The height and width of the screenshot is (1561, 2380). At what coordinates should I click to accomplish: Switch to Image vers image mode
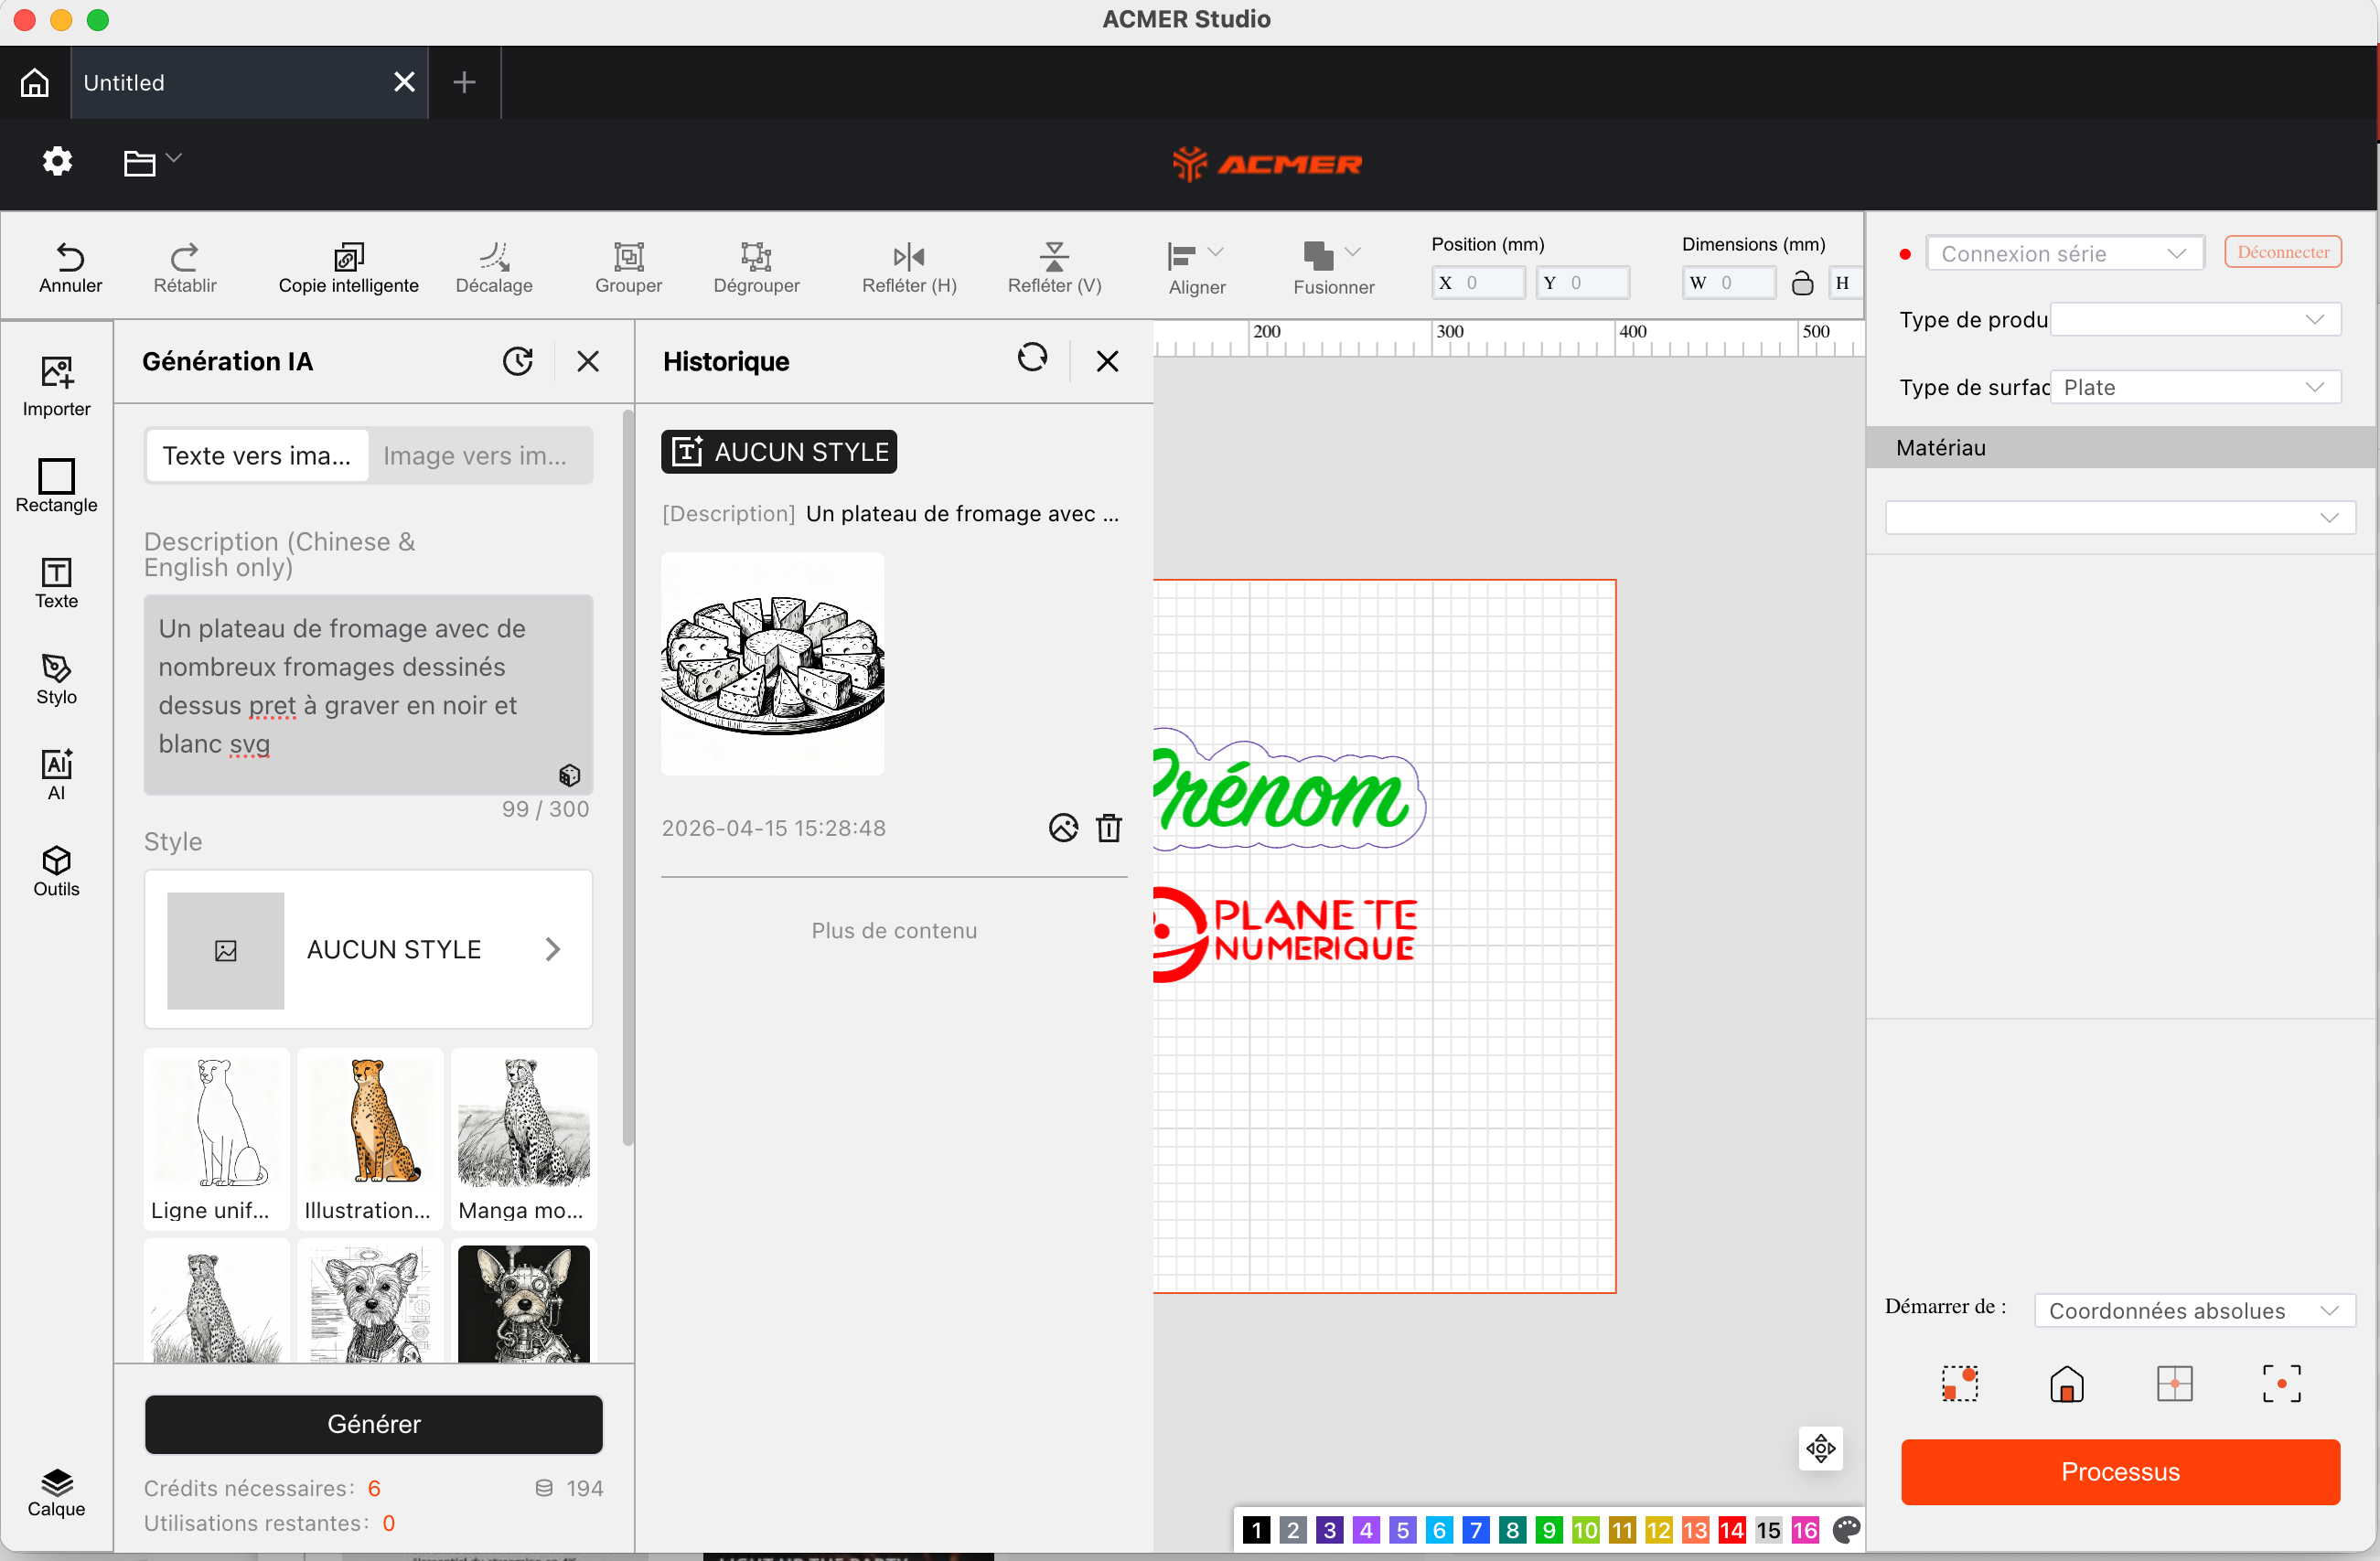point(475,456)
